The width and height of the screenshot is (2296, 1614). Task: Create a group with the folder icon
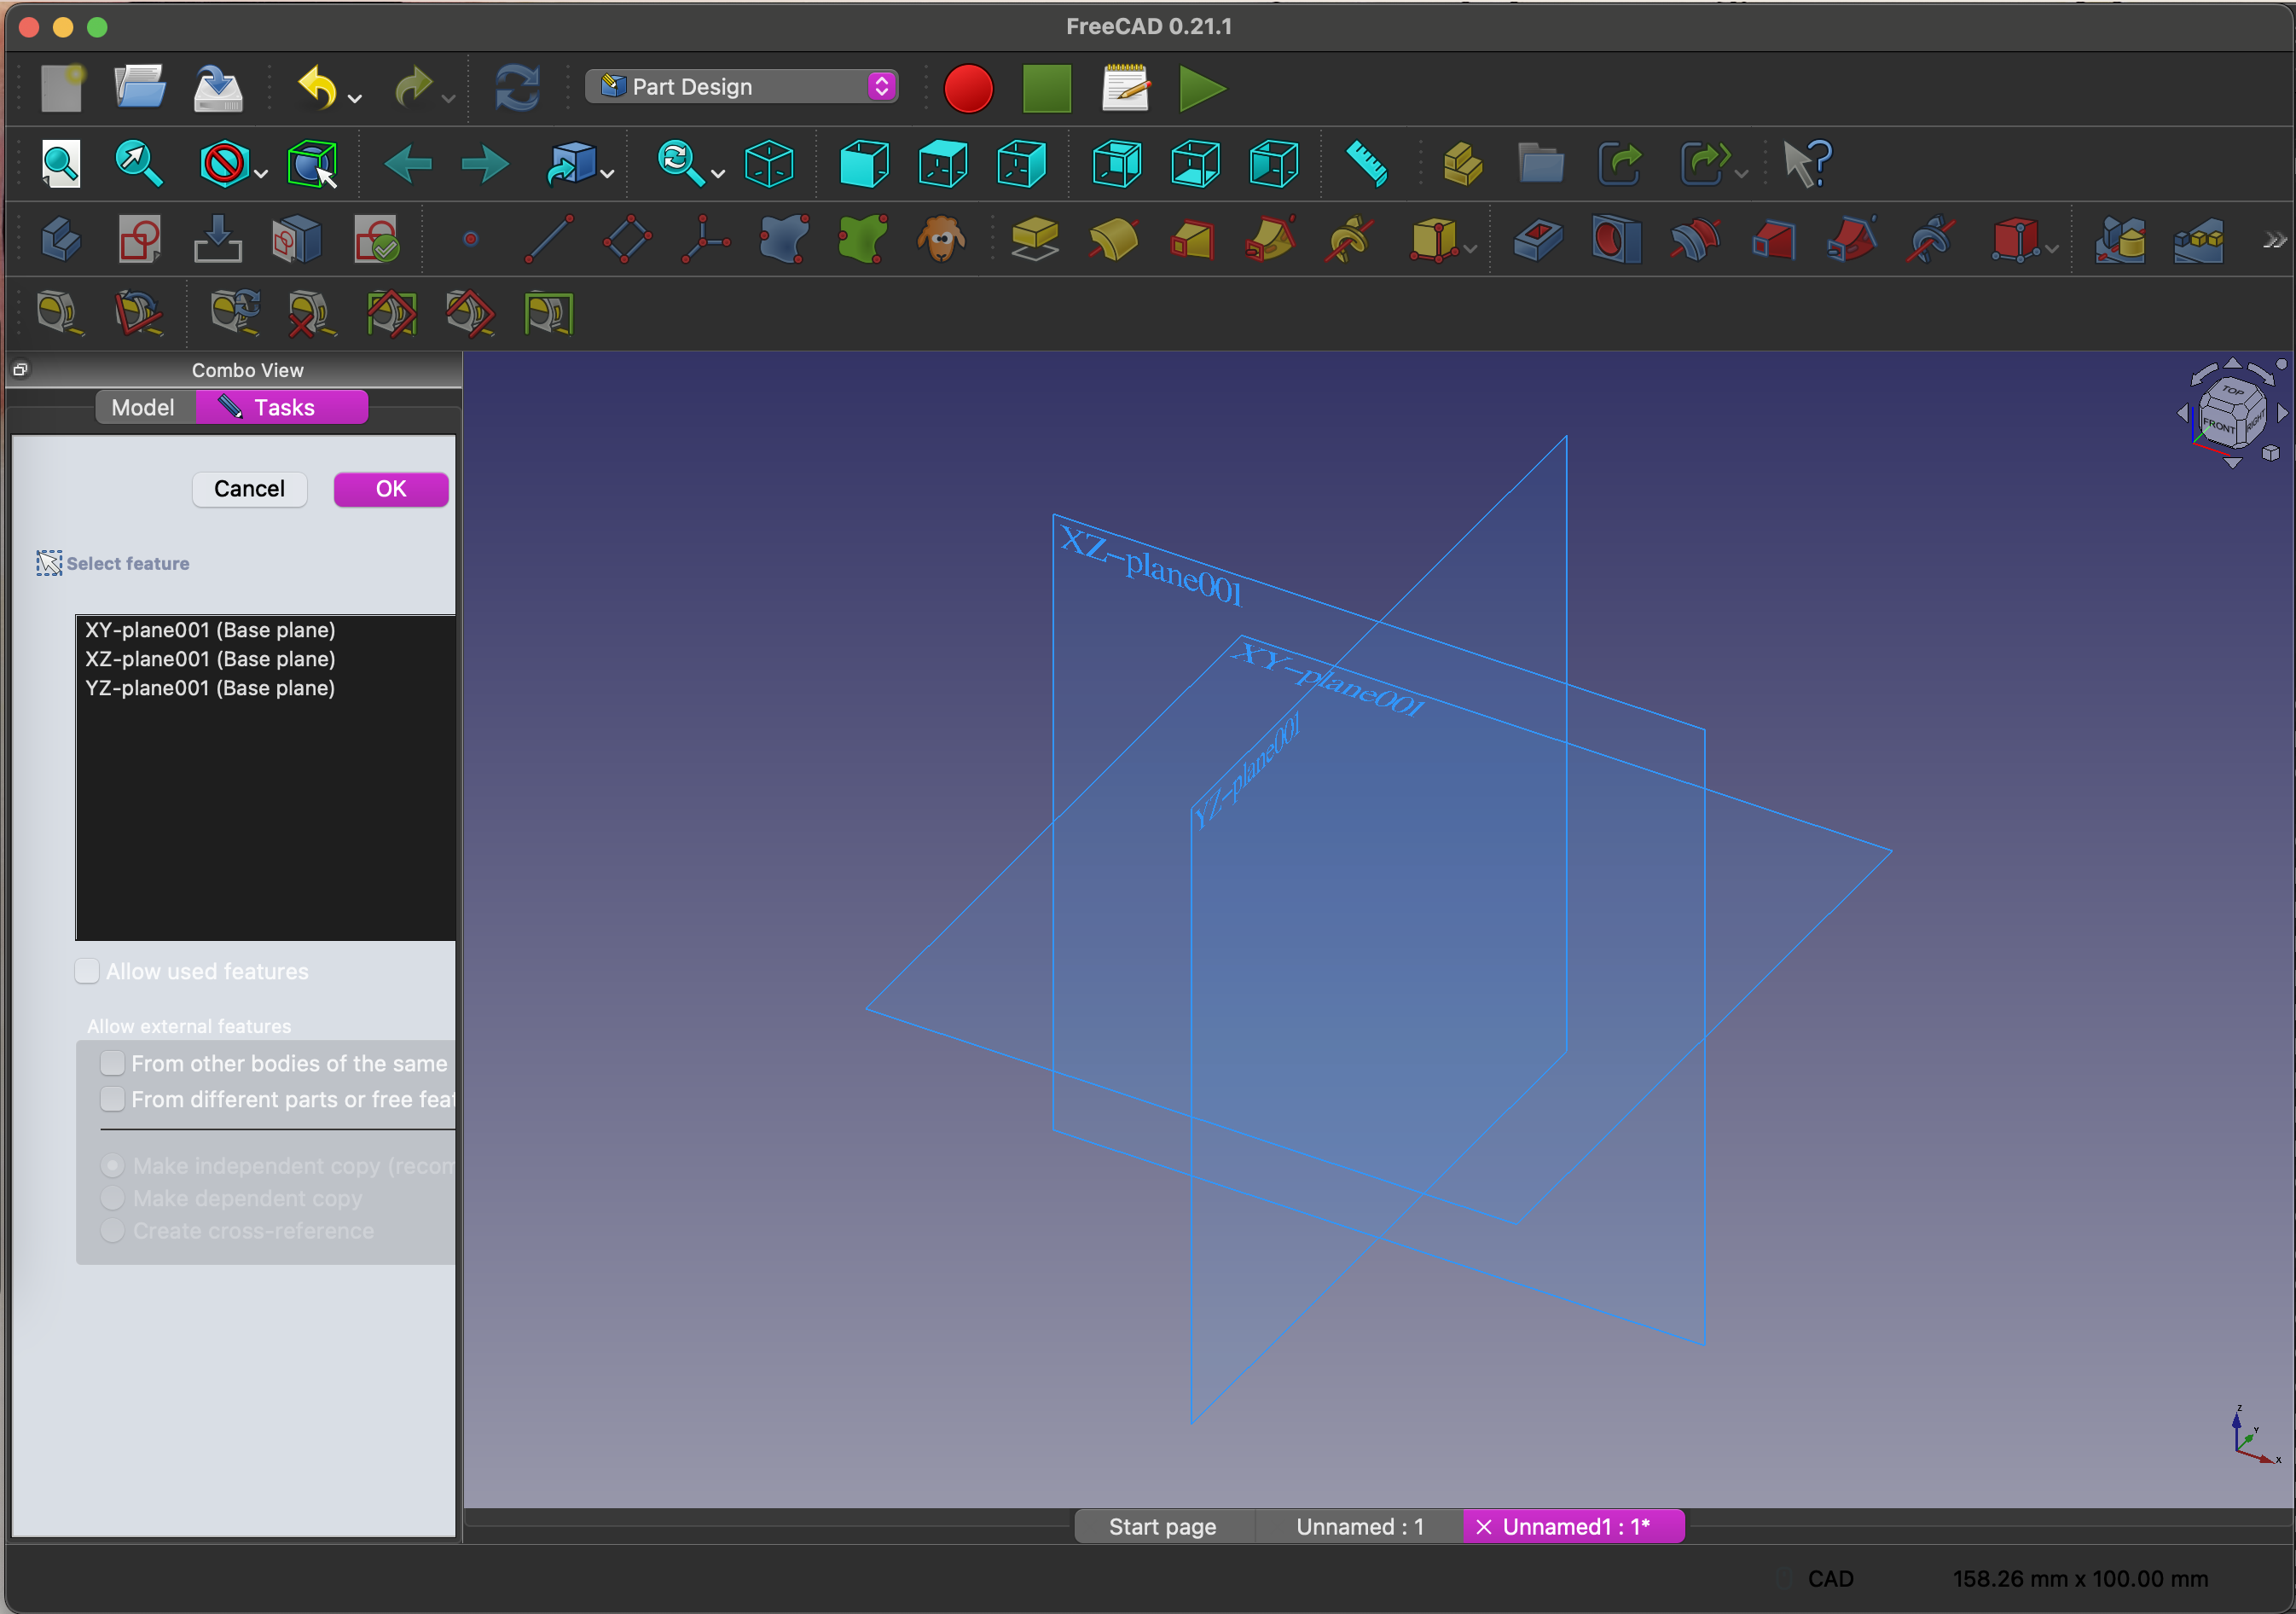point(1541,164)
